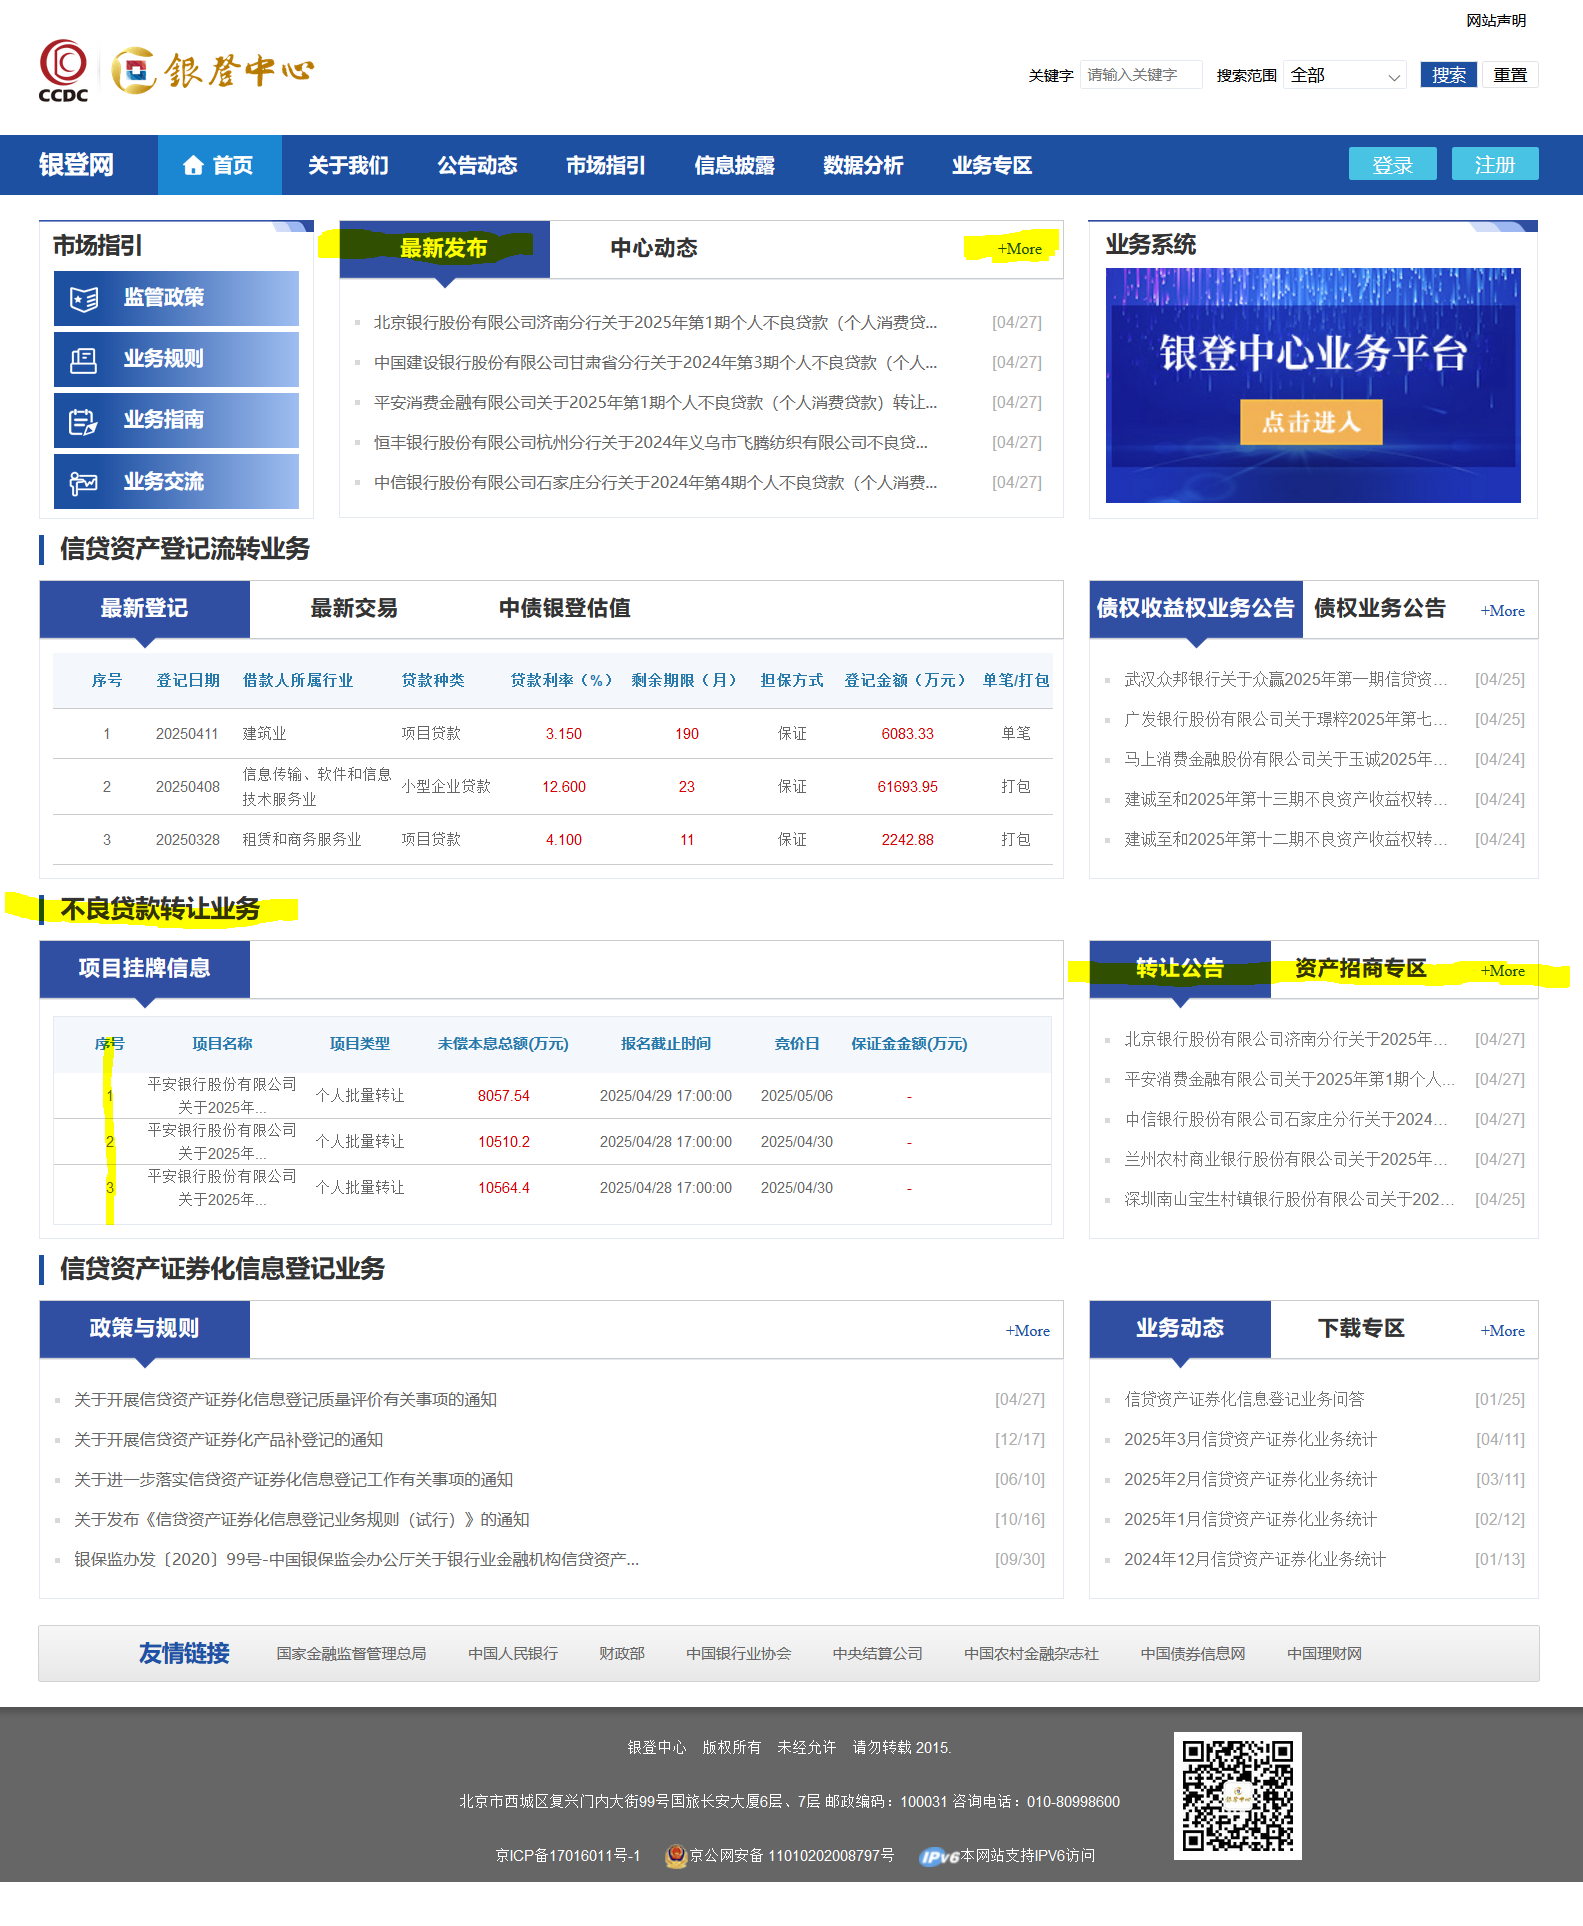This screenshot has height=1926, width=1583.
Task: Click the IPv6 badge icon
Action: 939,1856
